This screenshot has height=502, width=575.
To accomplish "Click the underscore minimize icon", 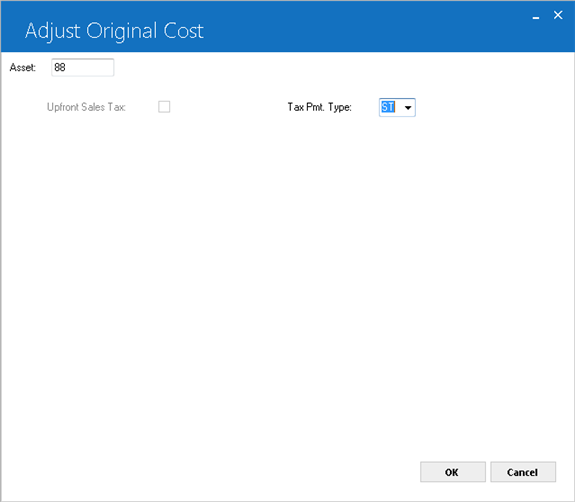I will 536,17.
